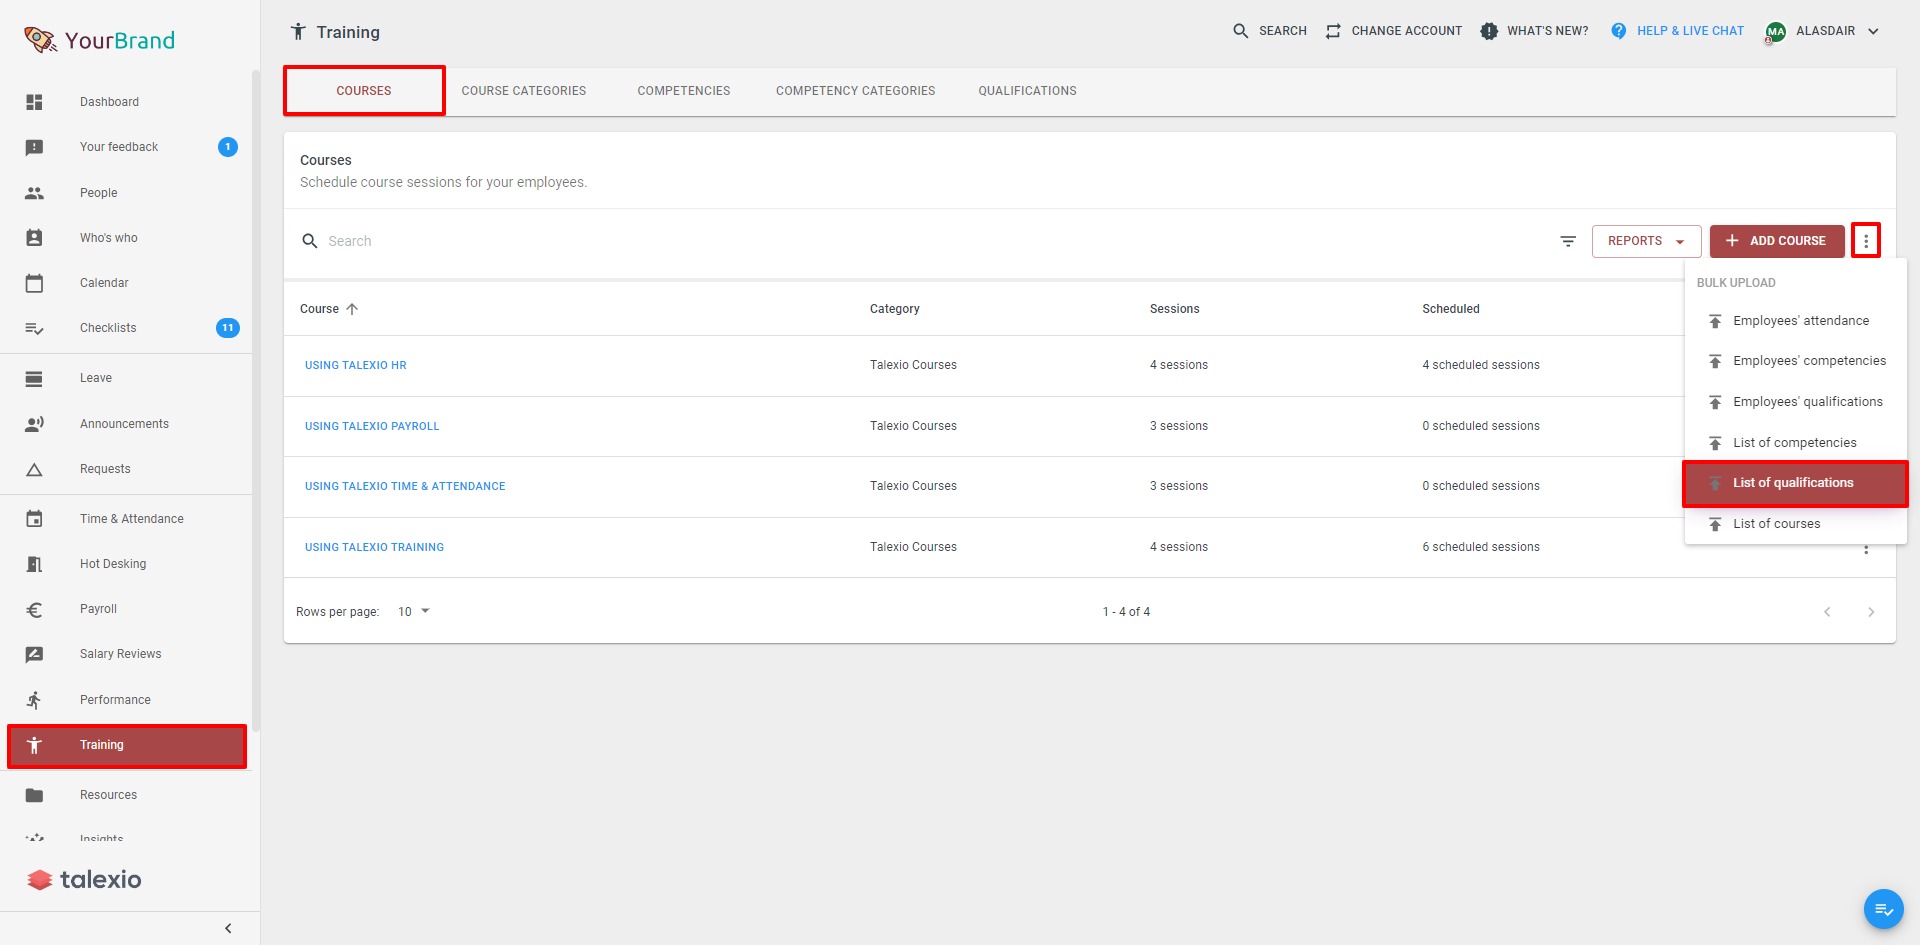Select List of qualifications bulk upload
Image resolution: width=1920 pixels, height=945 pixels.
(1796, 483)
